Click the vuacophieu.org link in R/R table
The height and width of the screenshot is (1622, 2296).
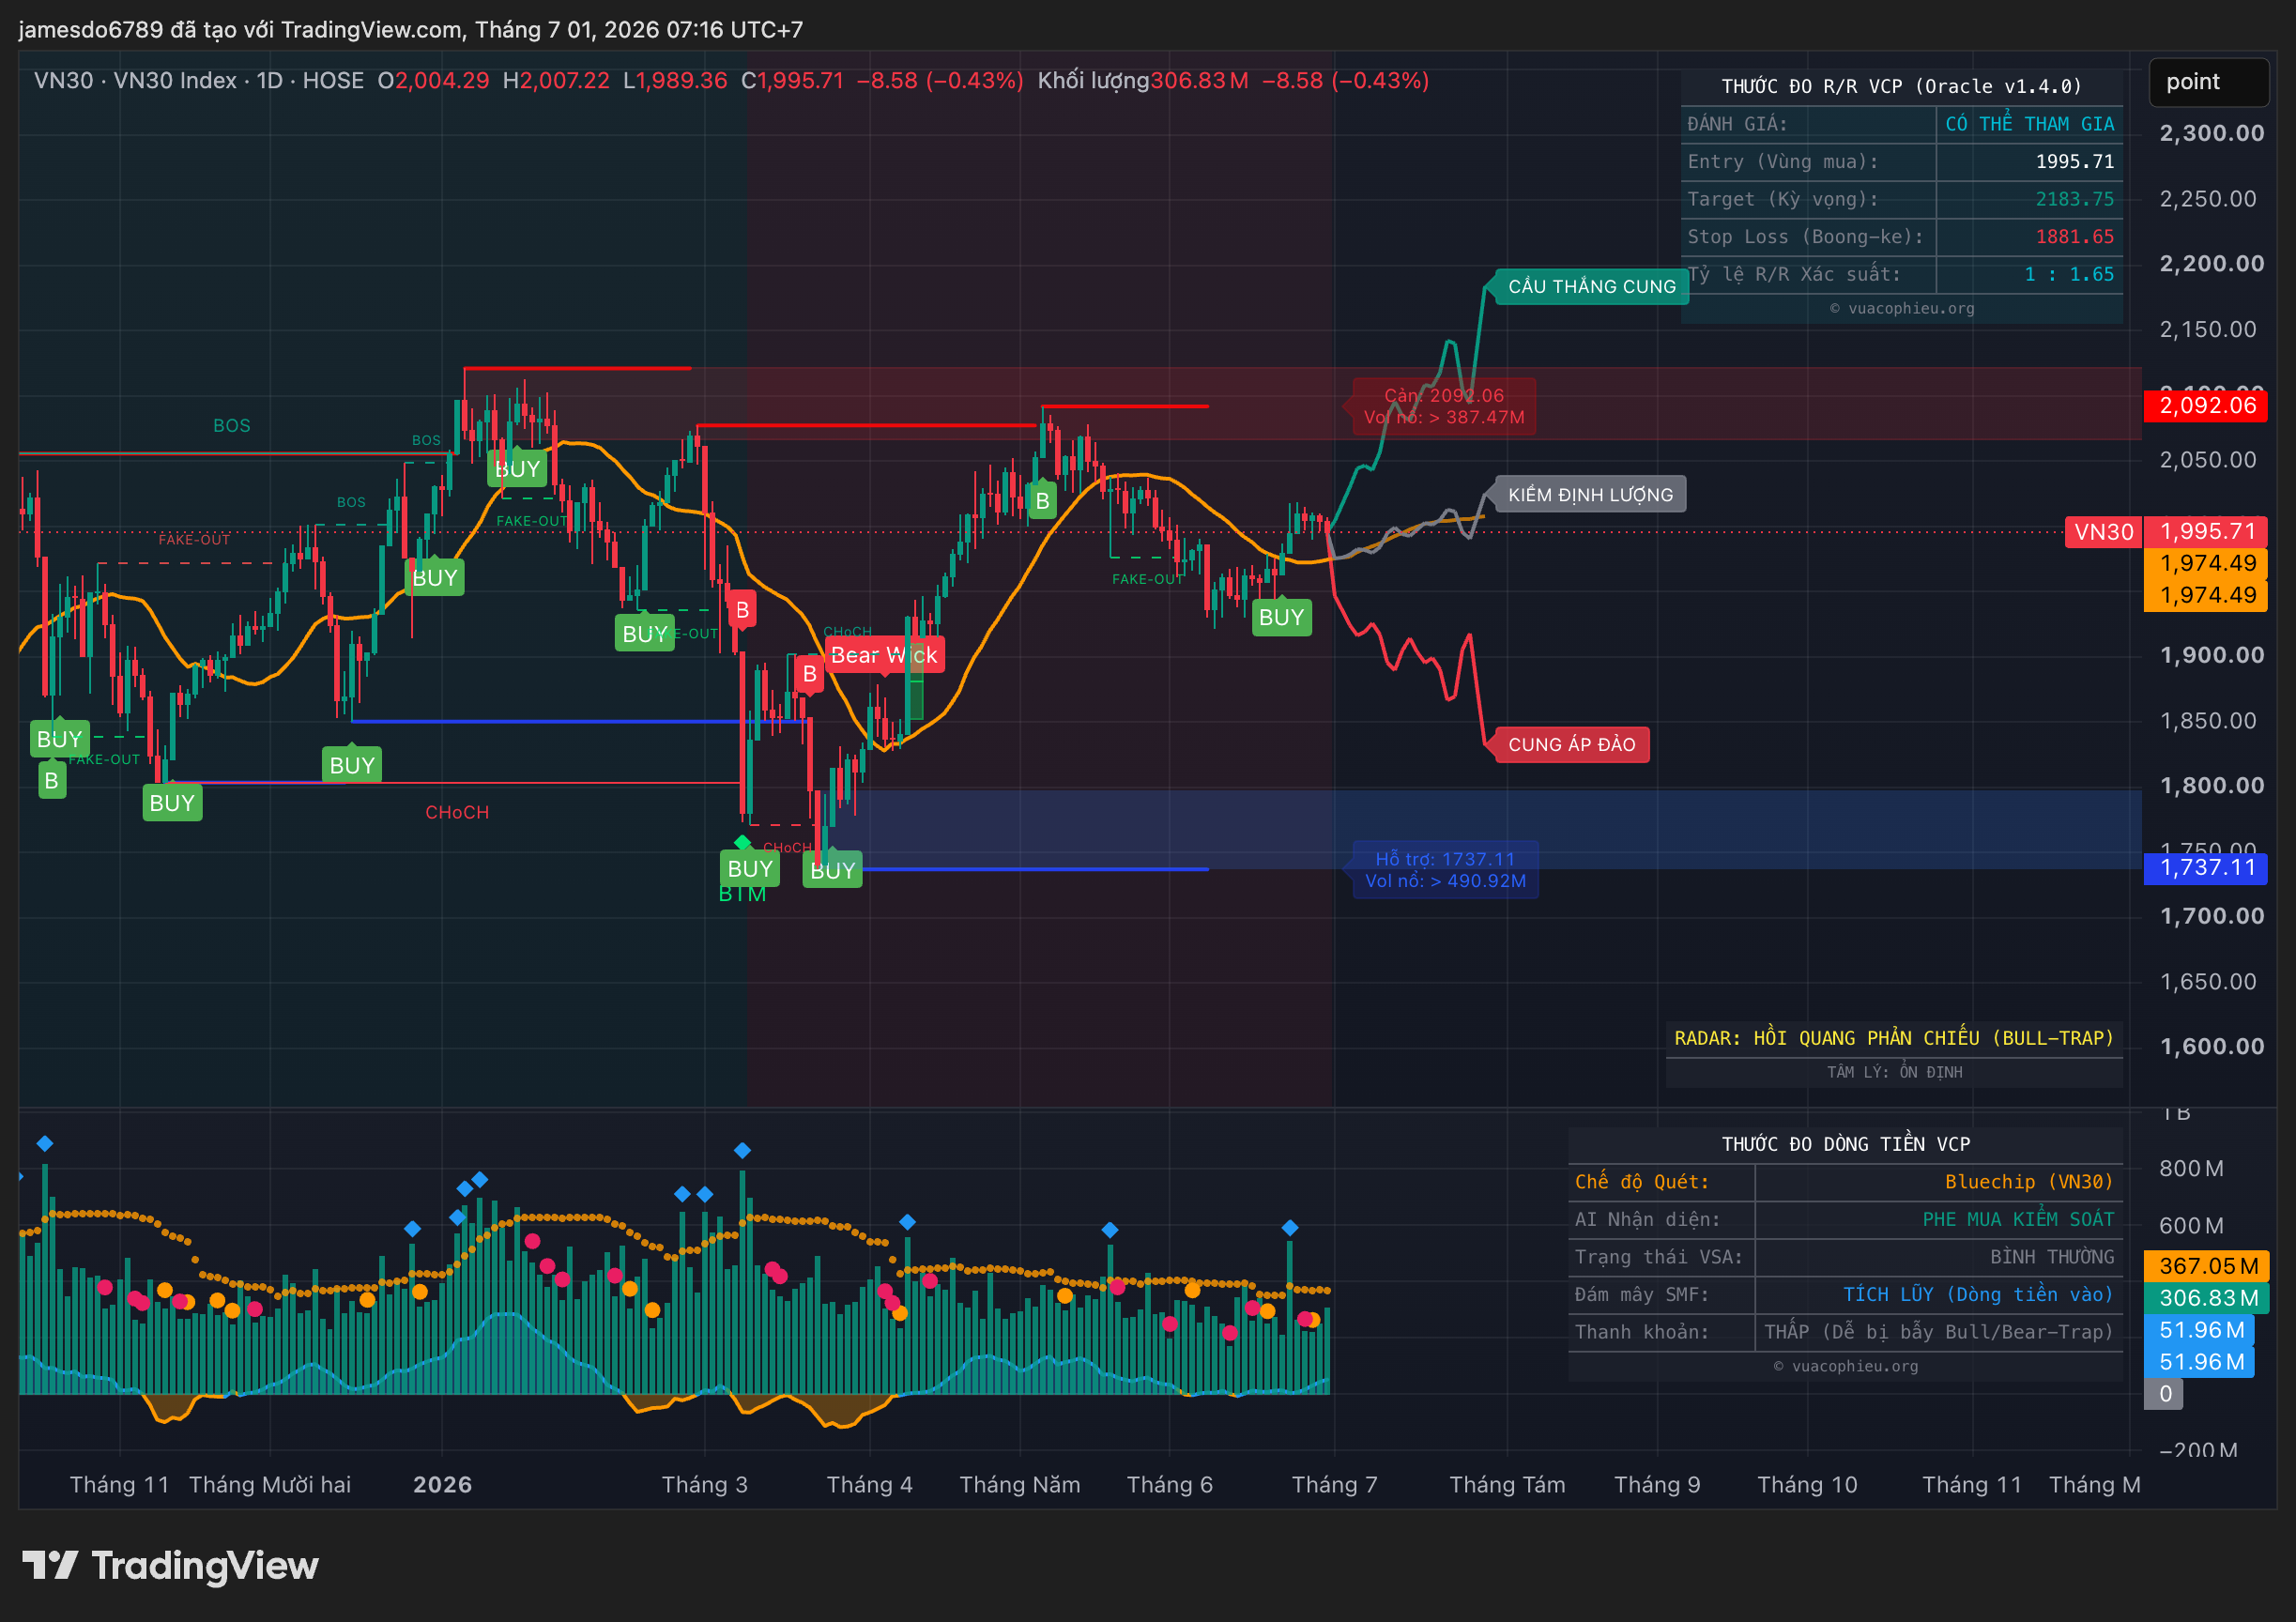click(1902, 308)
